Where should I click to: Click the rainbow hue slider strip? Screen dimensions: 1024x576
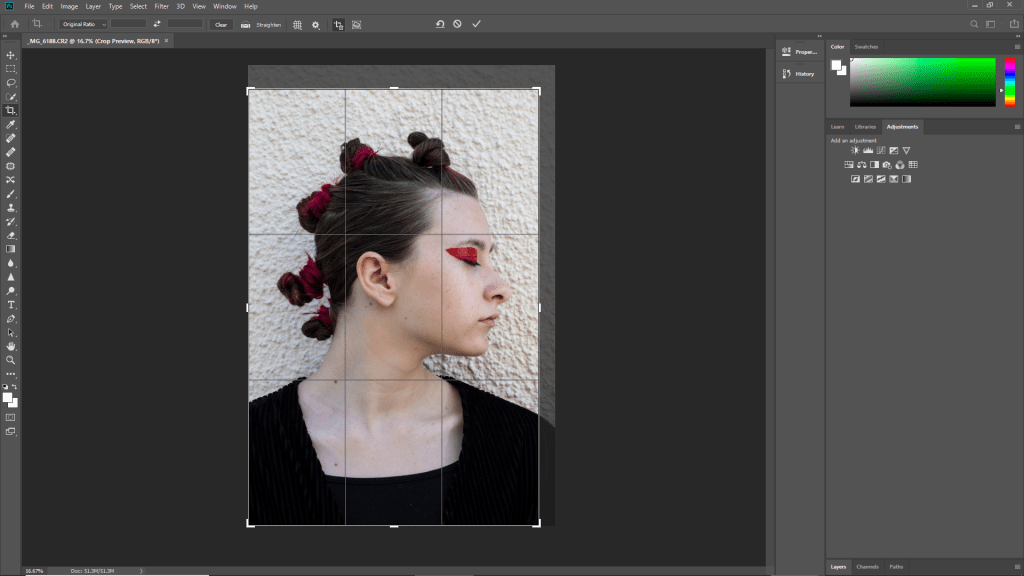[1009, 82]
